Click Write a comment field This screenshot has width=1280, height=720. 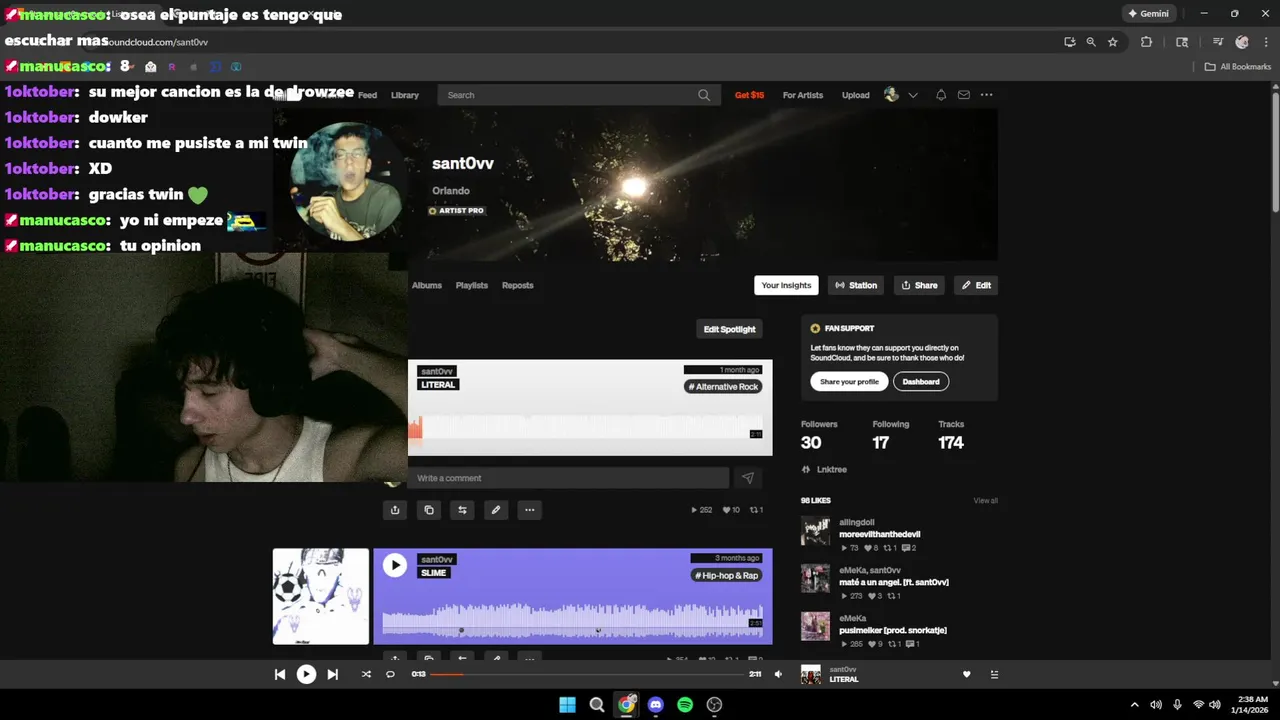coord(568,478)
